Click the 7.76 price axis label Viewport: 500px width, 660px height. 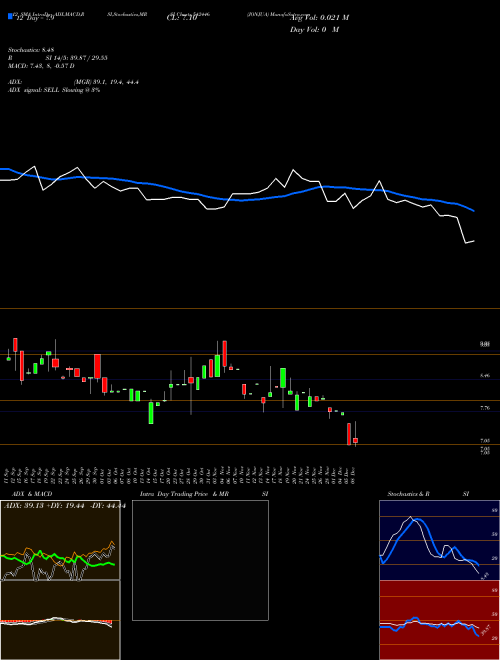tap(485, 408)
